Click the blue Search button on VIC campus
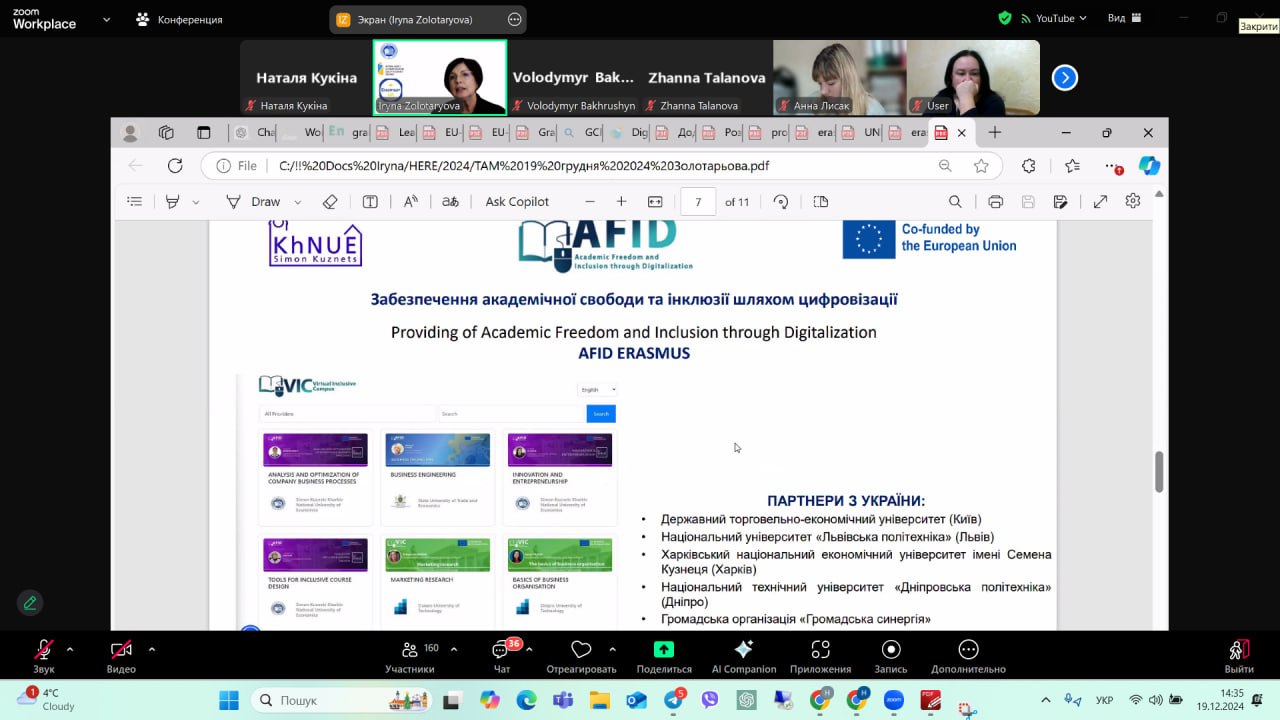This screenshot has width=1280, height=720. pos(601,414)
